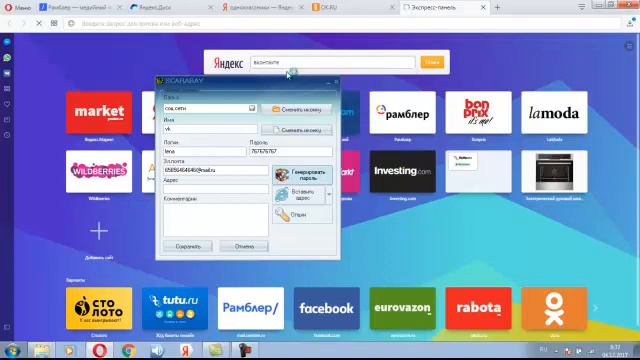Click the email field in Scarabay
640x360 pixels.
[x=216, y=170]
